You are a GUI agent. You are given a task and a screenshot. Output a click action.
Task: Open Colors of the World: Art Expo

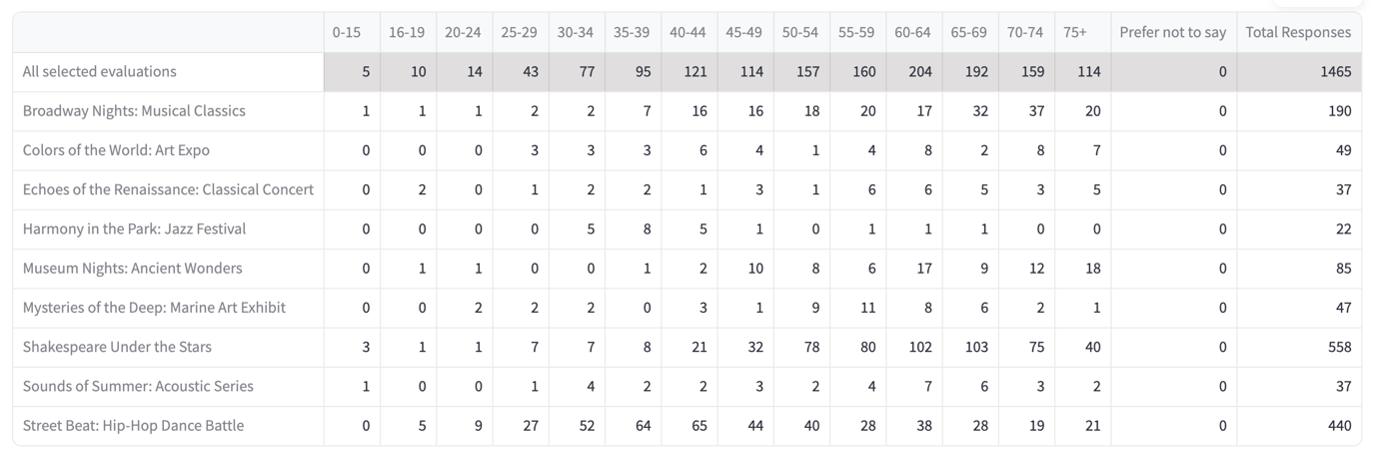point(116,150)
